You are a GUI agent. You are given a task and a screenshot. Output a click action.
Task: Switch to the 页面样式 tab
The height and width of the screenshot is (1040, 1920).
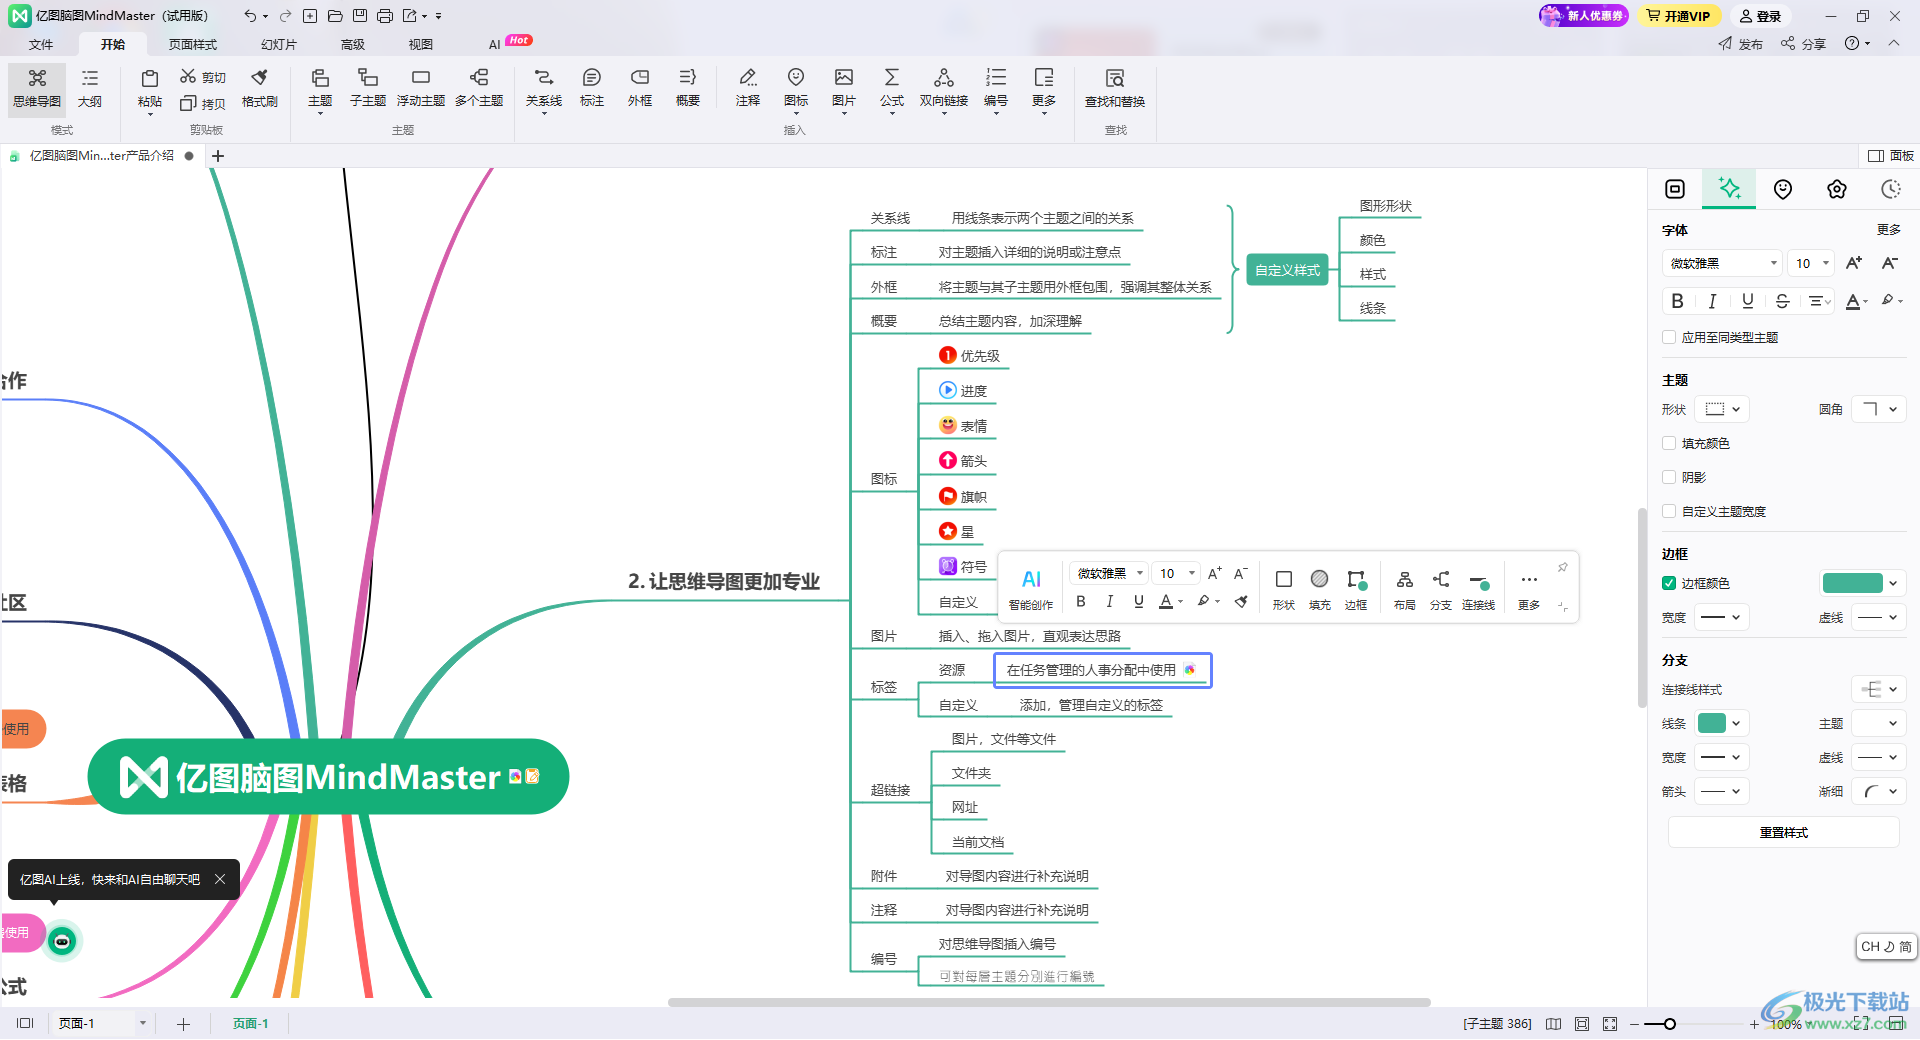[x=193, y=45]
